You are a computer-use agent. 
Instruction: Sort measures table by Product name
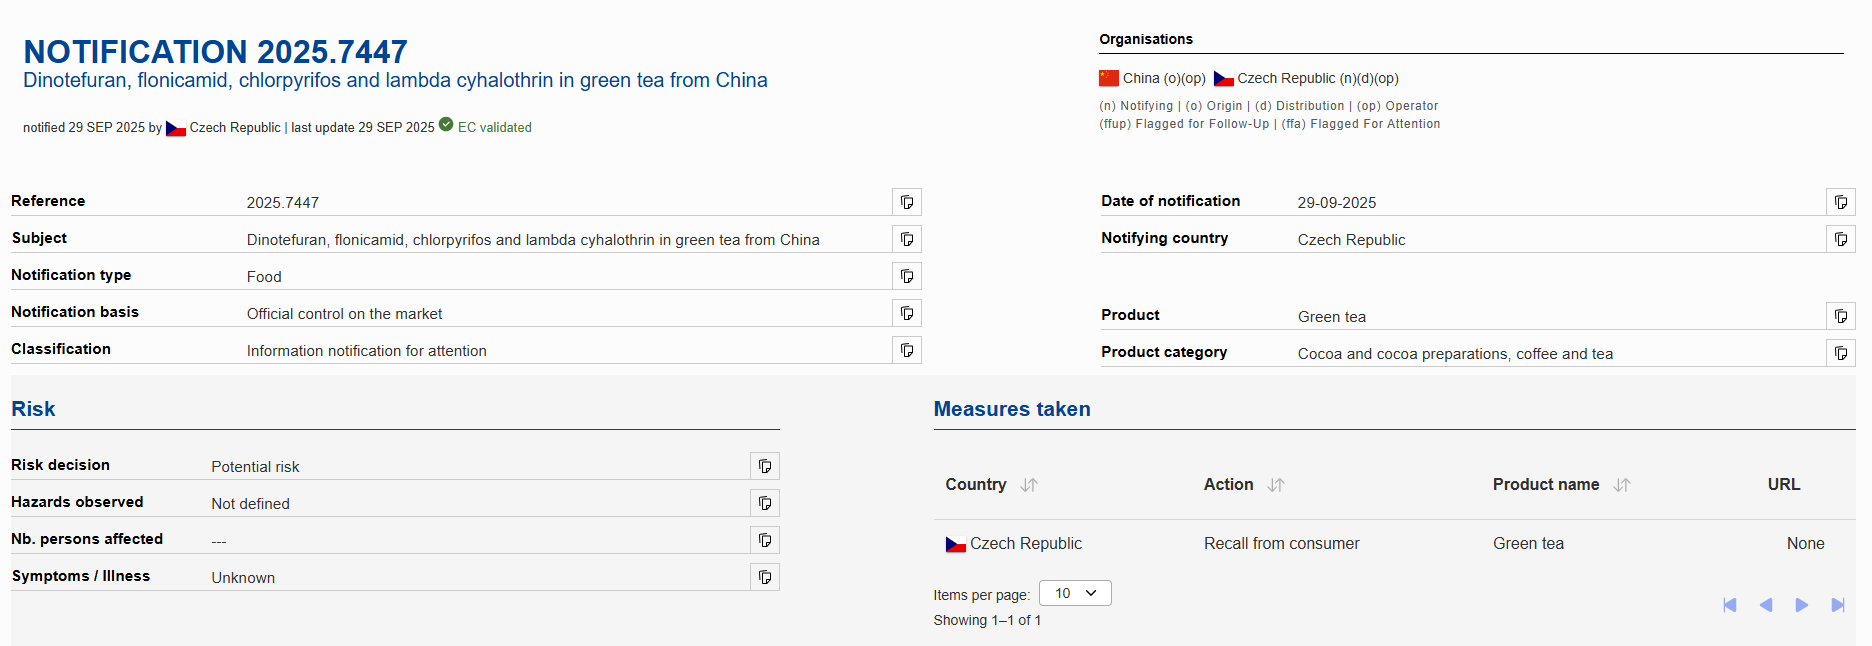click(1622, 485)
